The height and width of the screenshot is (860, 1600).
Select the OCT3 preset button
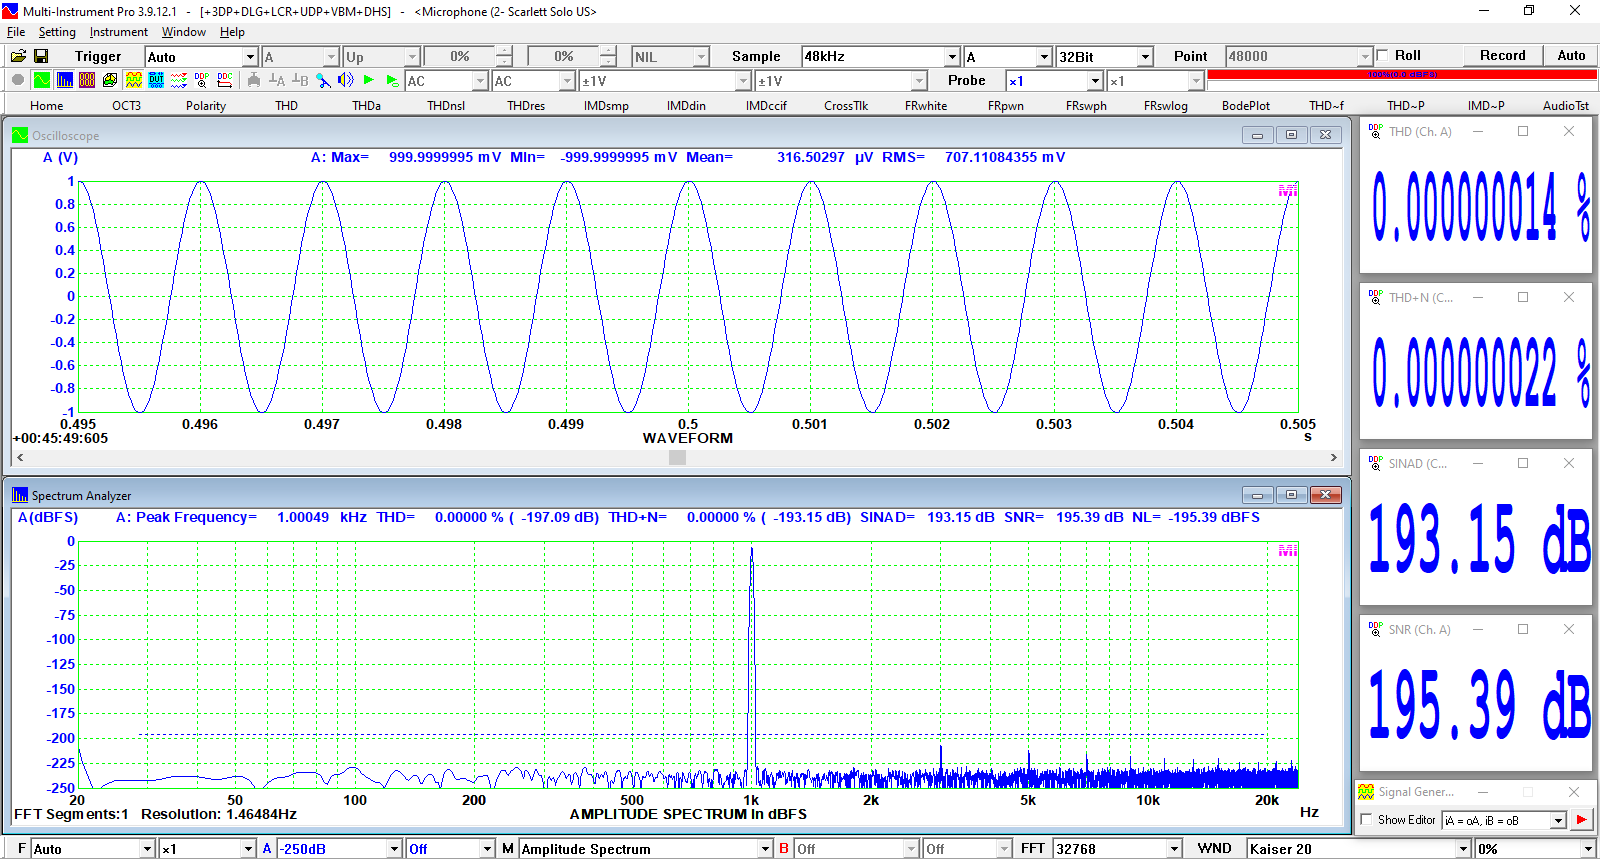[x=126, y=106]
